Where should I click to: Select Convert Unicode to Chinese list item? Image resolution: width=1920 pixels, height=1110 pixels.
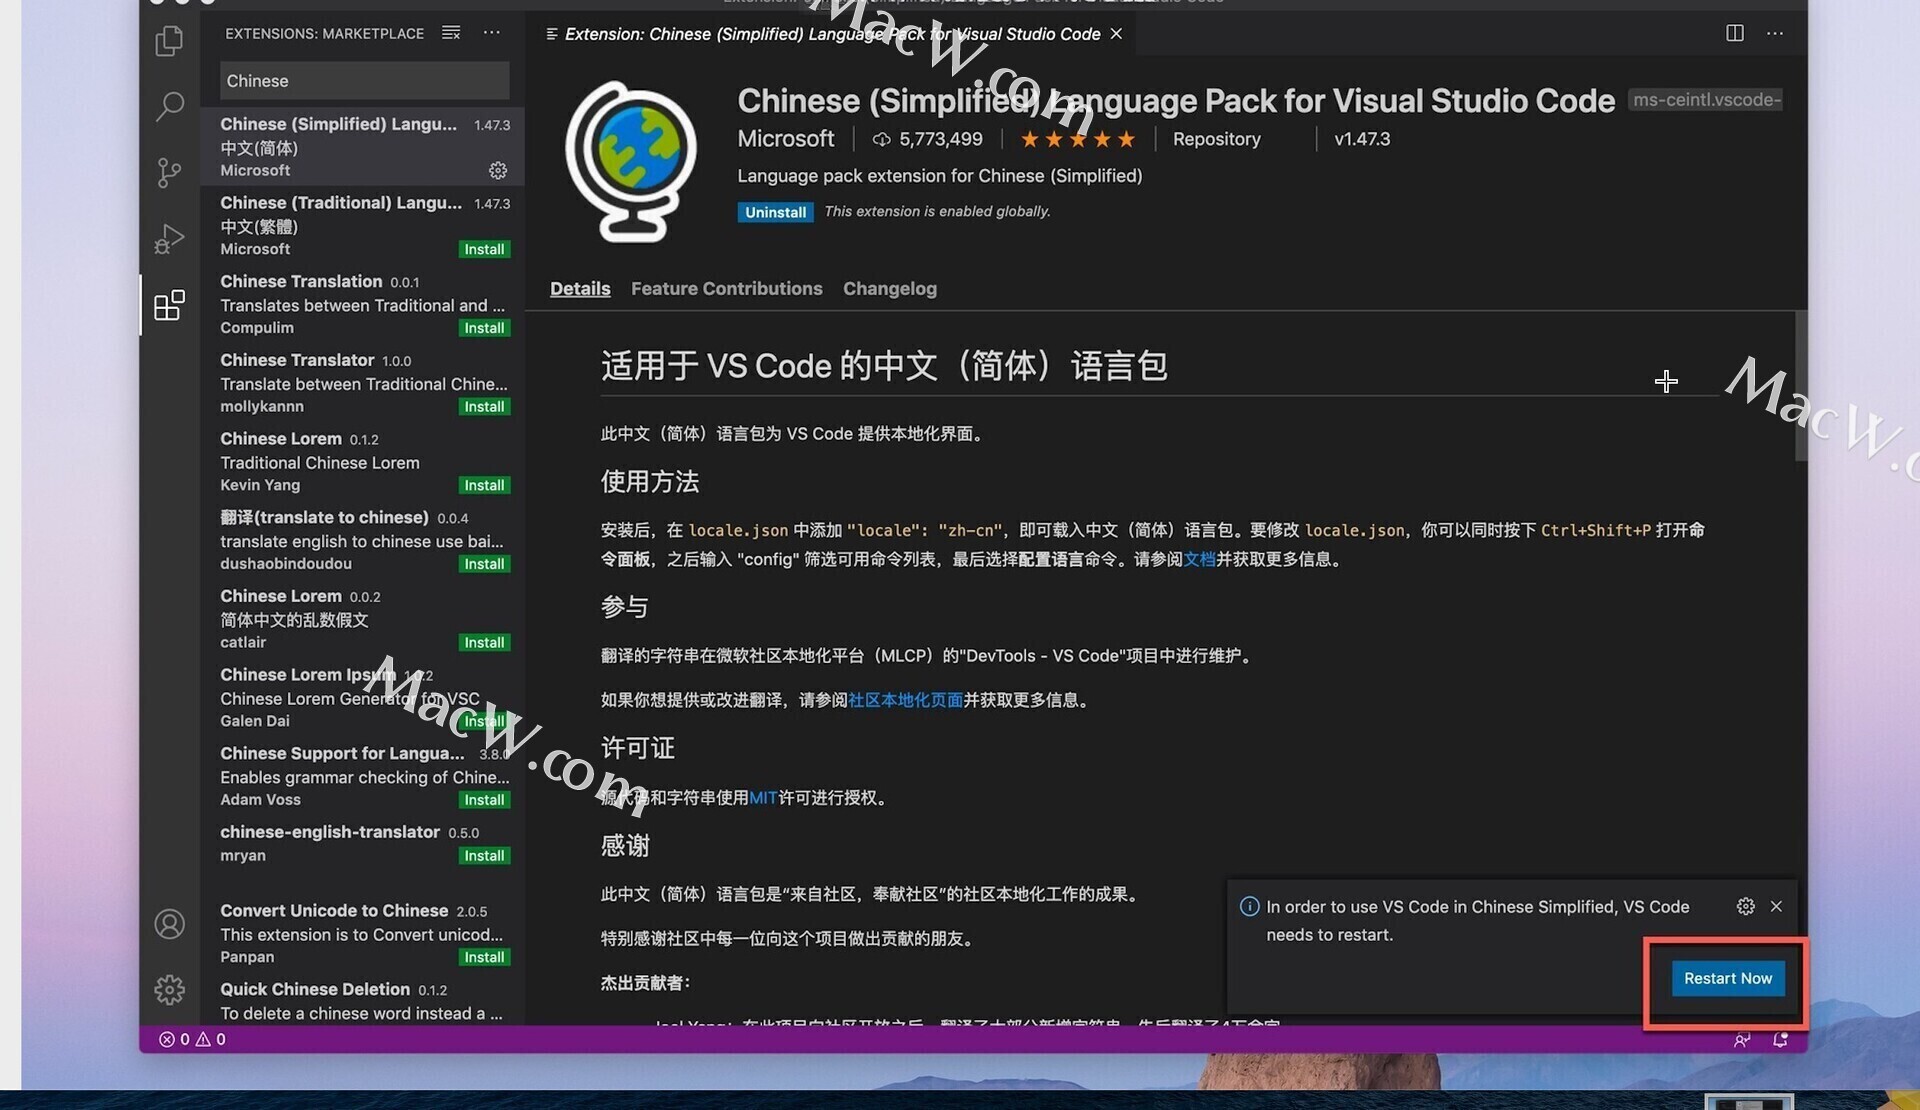coord(362,933)
